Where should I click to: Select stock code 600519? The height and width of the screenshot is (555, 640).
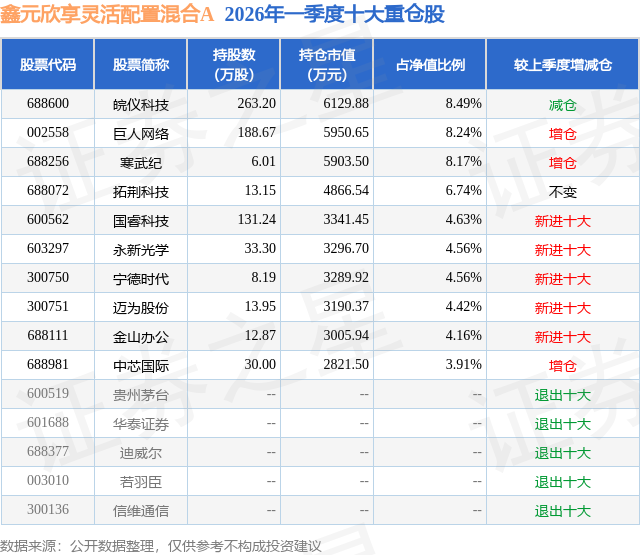pyautogui.click(x=48, y=393)
